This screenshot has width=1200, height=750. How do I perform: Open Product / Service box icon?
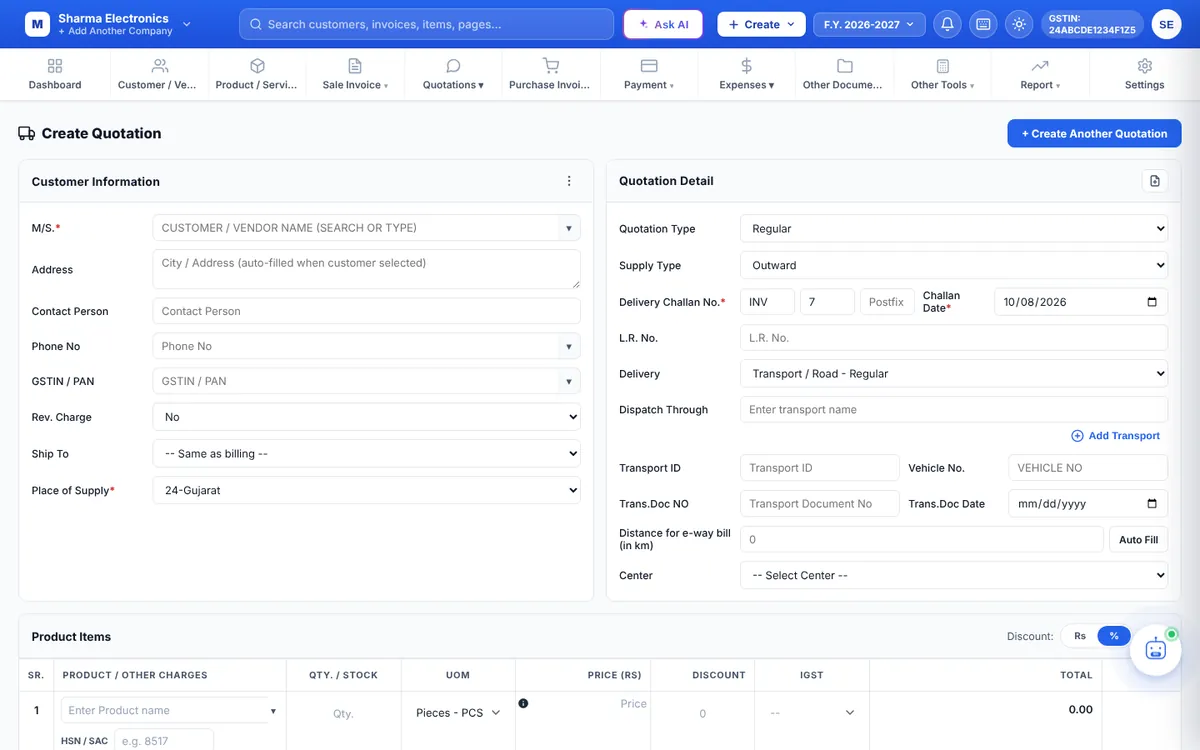tap(257, 66)
